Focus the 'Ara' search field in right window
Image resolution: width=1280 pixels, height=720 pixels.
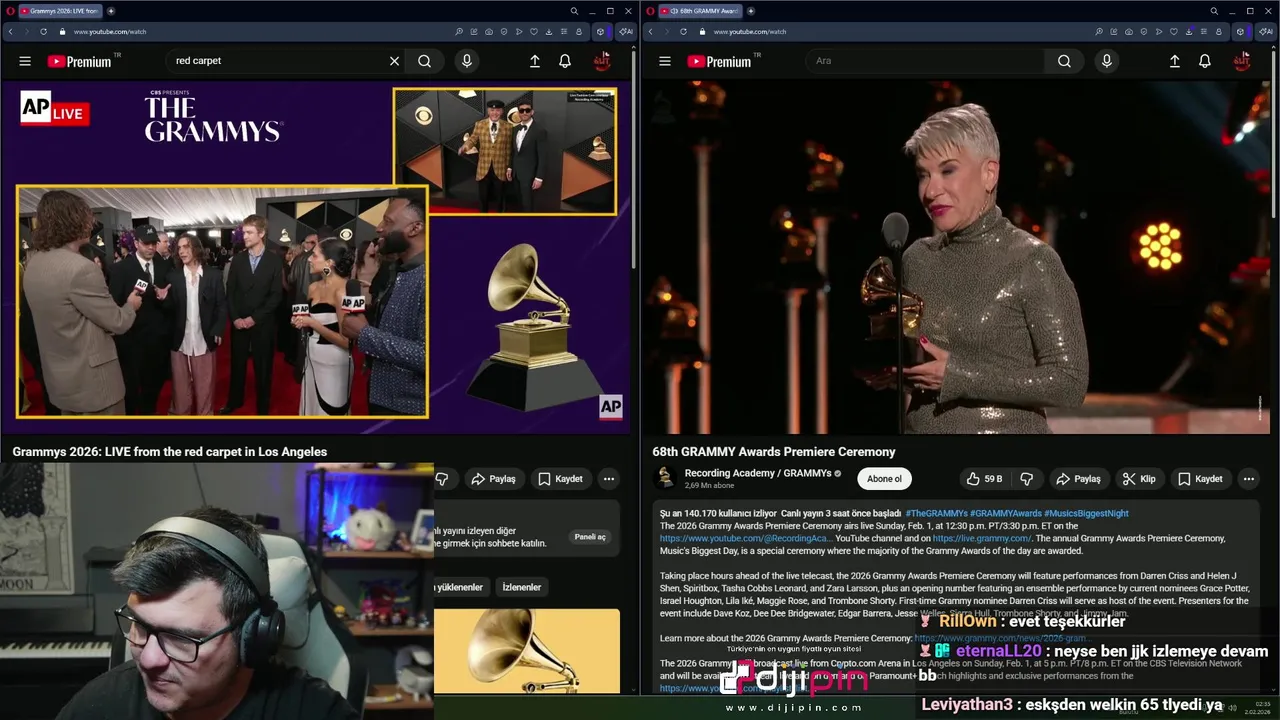[x=925, y=61]
